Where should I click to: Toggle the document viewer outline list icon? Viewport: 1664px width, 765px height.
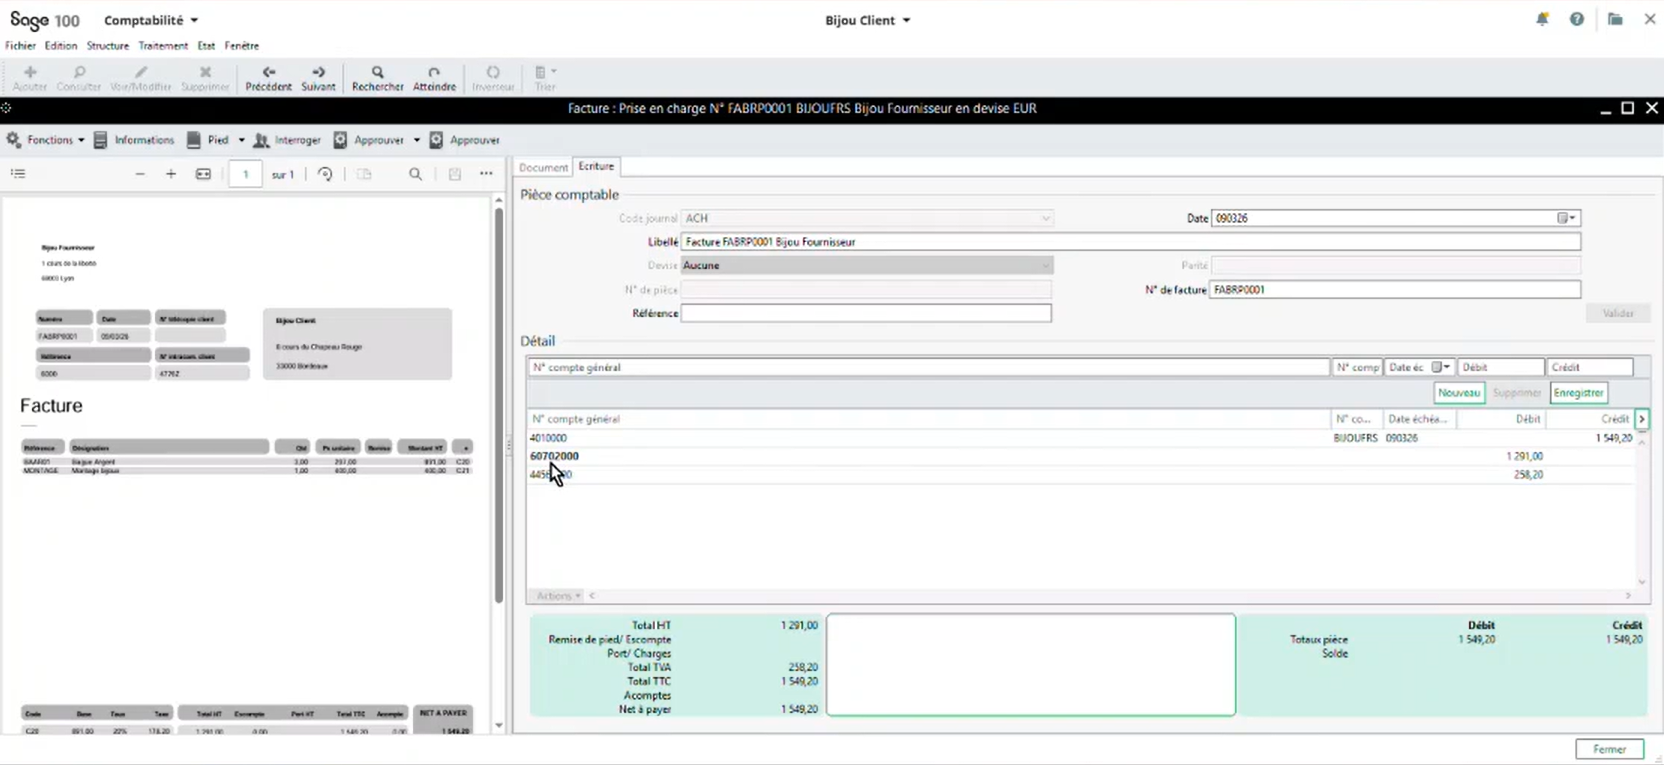pos(18,174)
